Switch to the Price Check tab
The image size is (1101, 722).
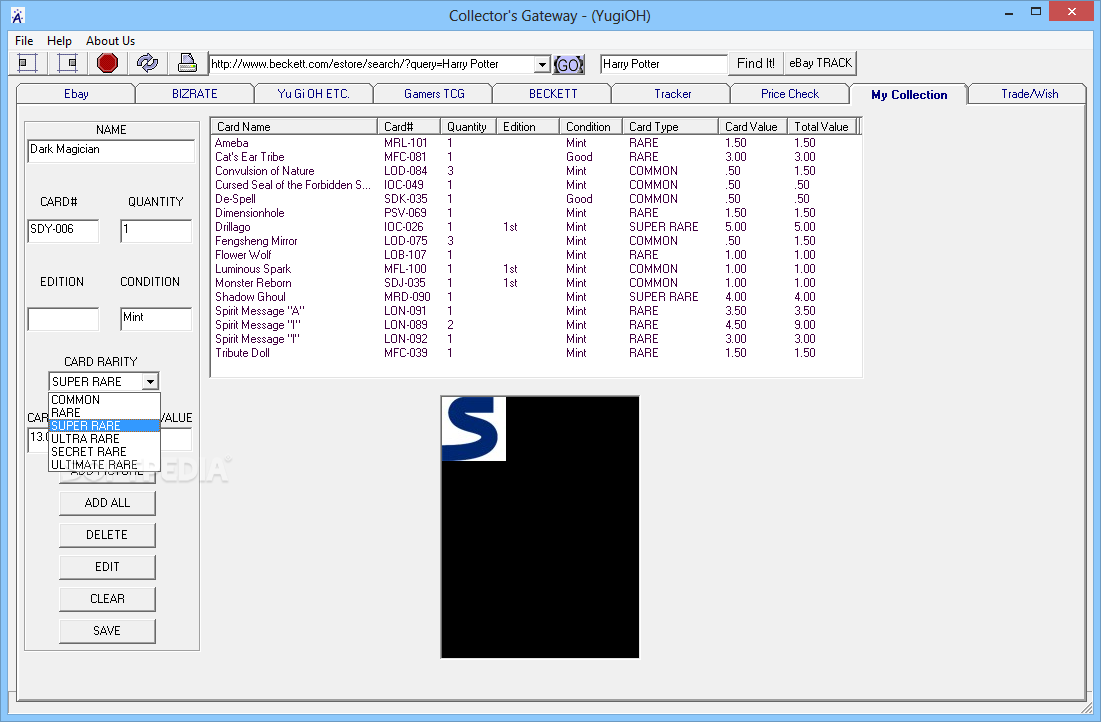click(790, 93)
